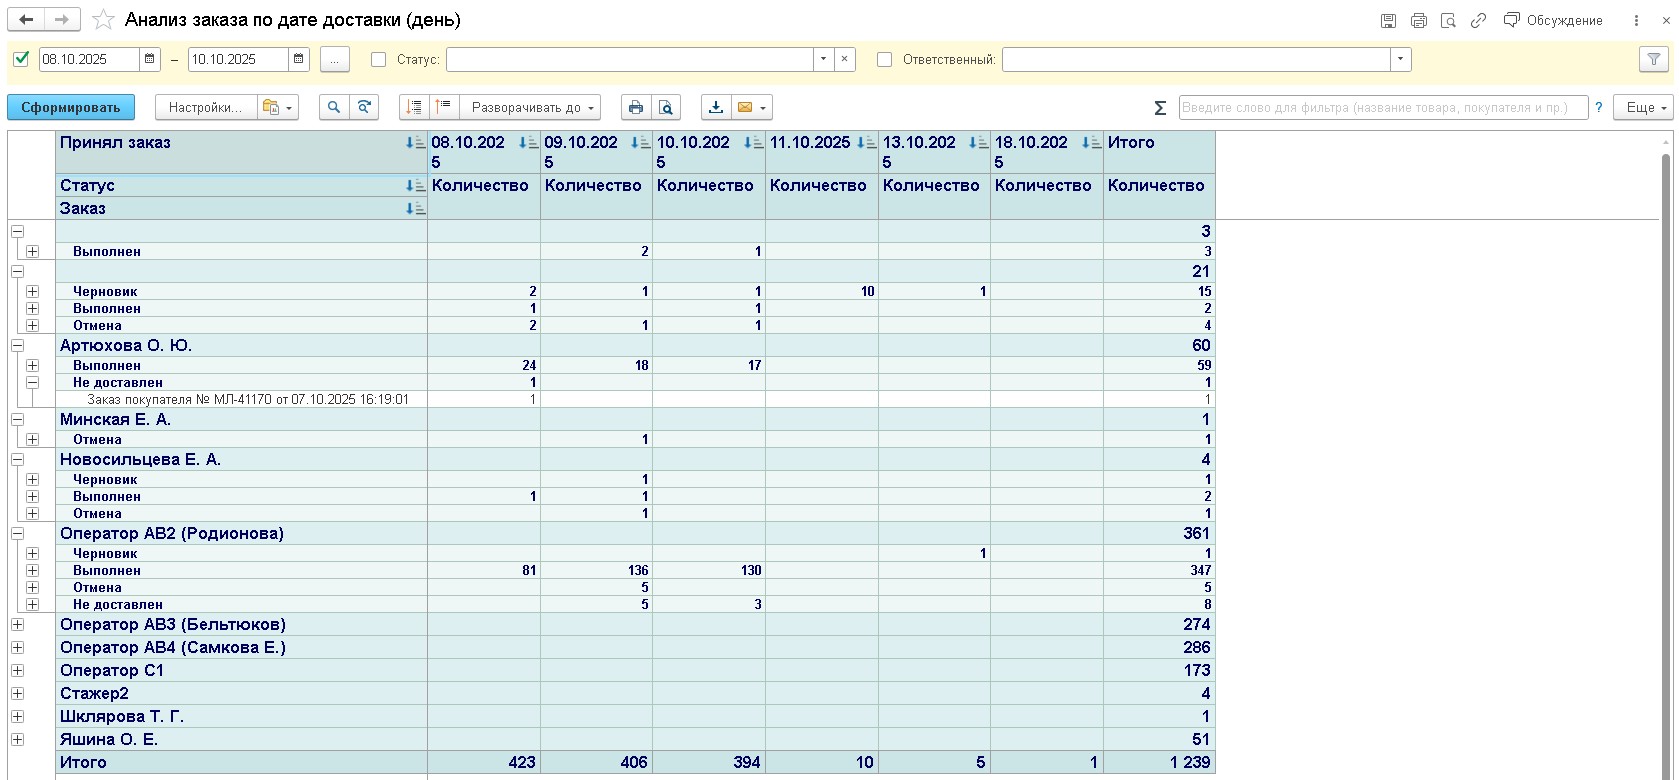
Task: Collapse the Артюхова О. Ю. group
Action: pyautogui.click(x=17, y=346)
